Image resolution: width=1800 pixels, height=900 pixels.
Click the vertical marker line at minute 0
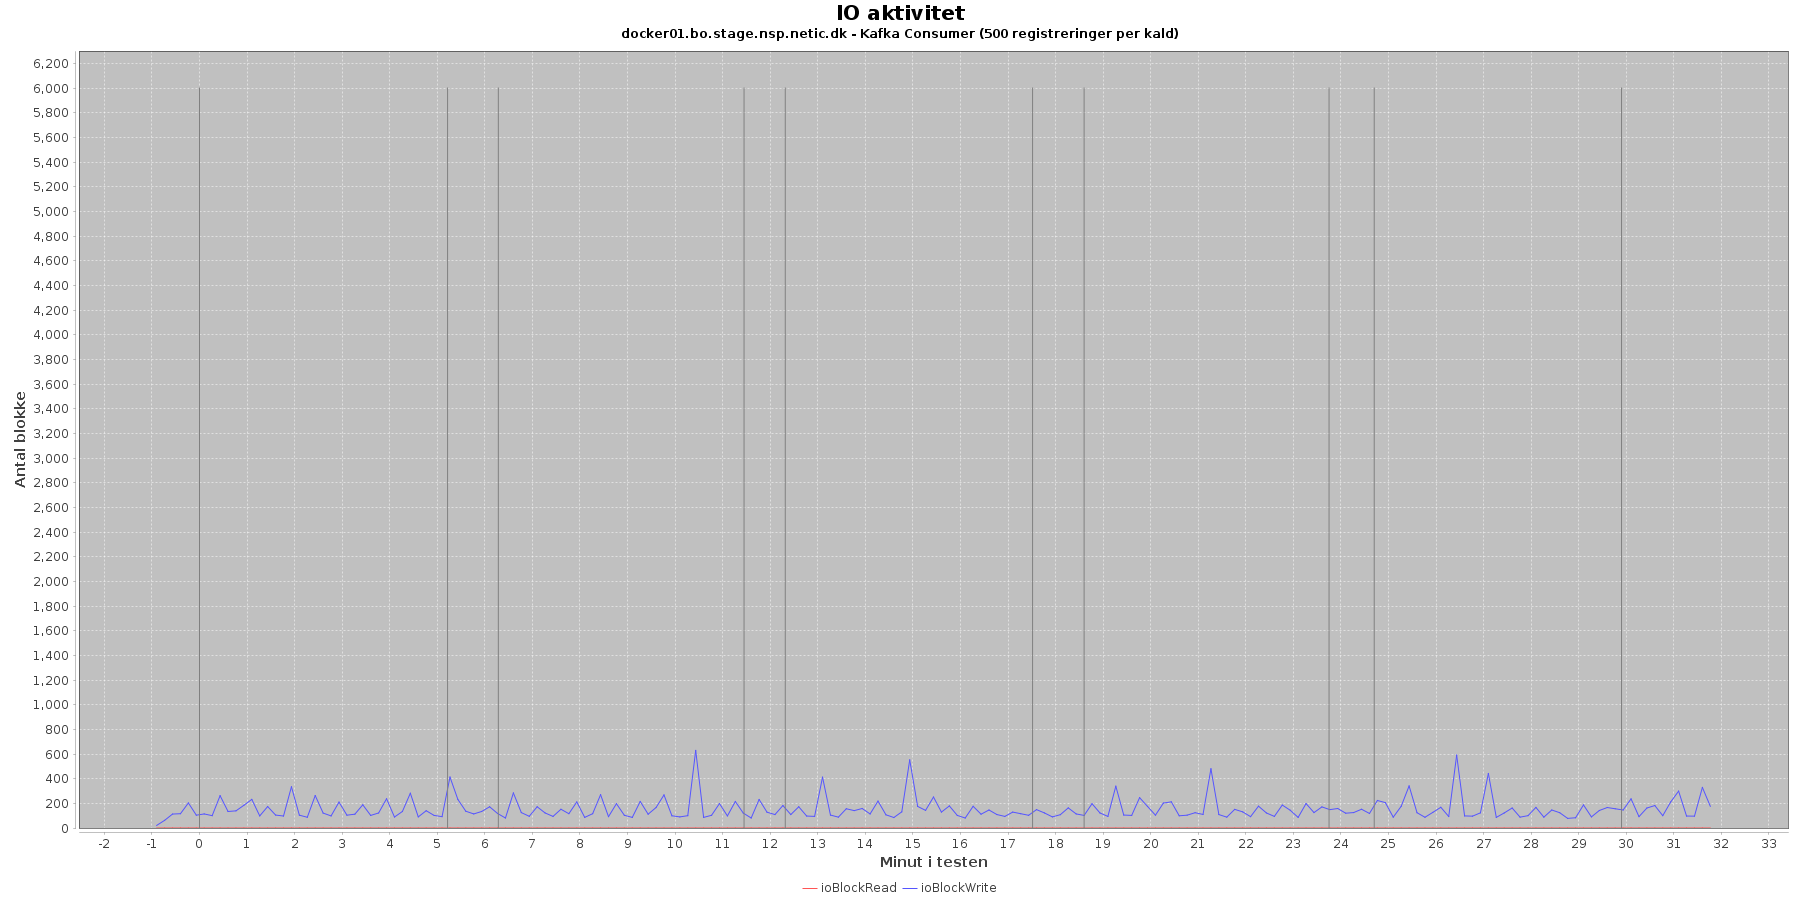click(199, 400)
